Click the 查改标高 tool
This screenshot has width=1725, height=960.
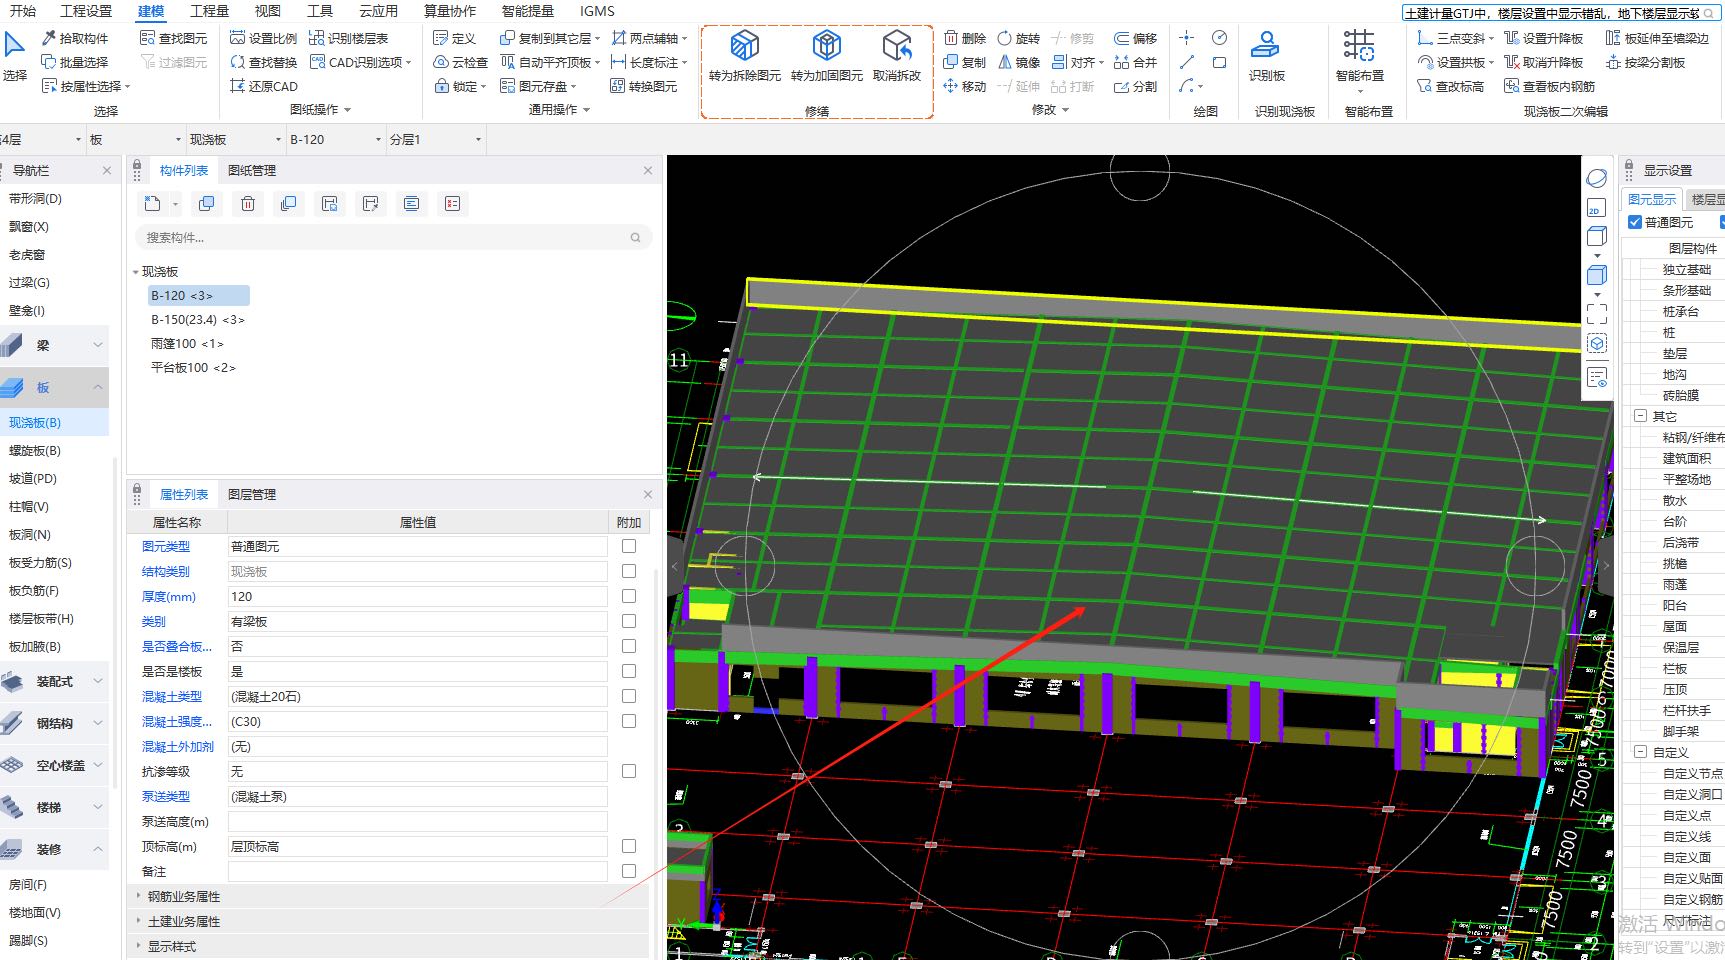click(1450, 86)
